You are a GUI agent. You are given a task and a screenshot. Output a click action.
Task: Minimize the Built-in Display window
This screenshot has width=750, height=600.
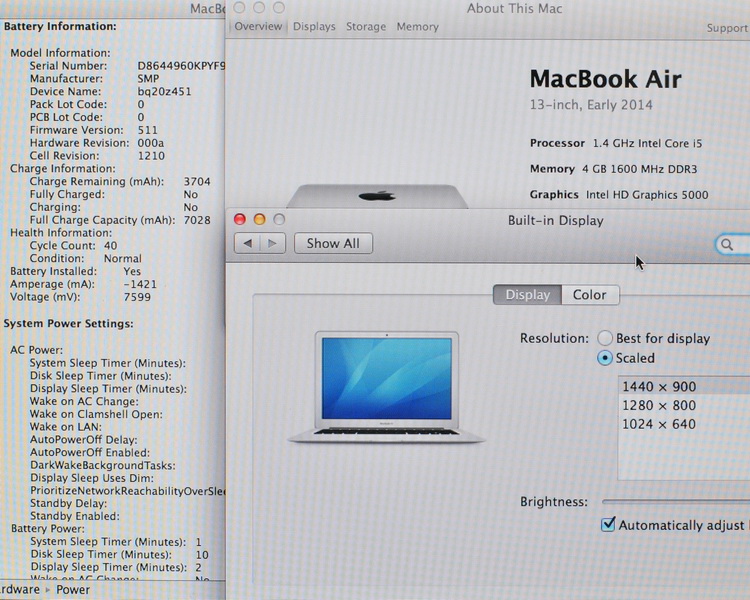(x=260, y=219)
